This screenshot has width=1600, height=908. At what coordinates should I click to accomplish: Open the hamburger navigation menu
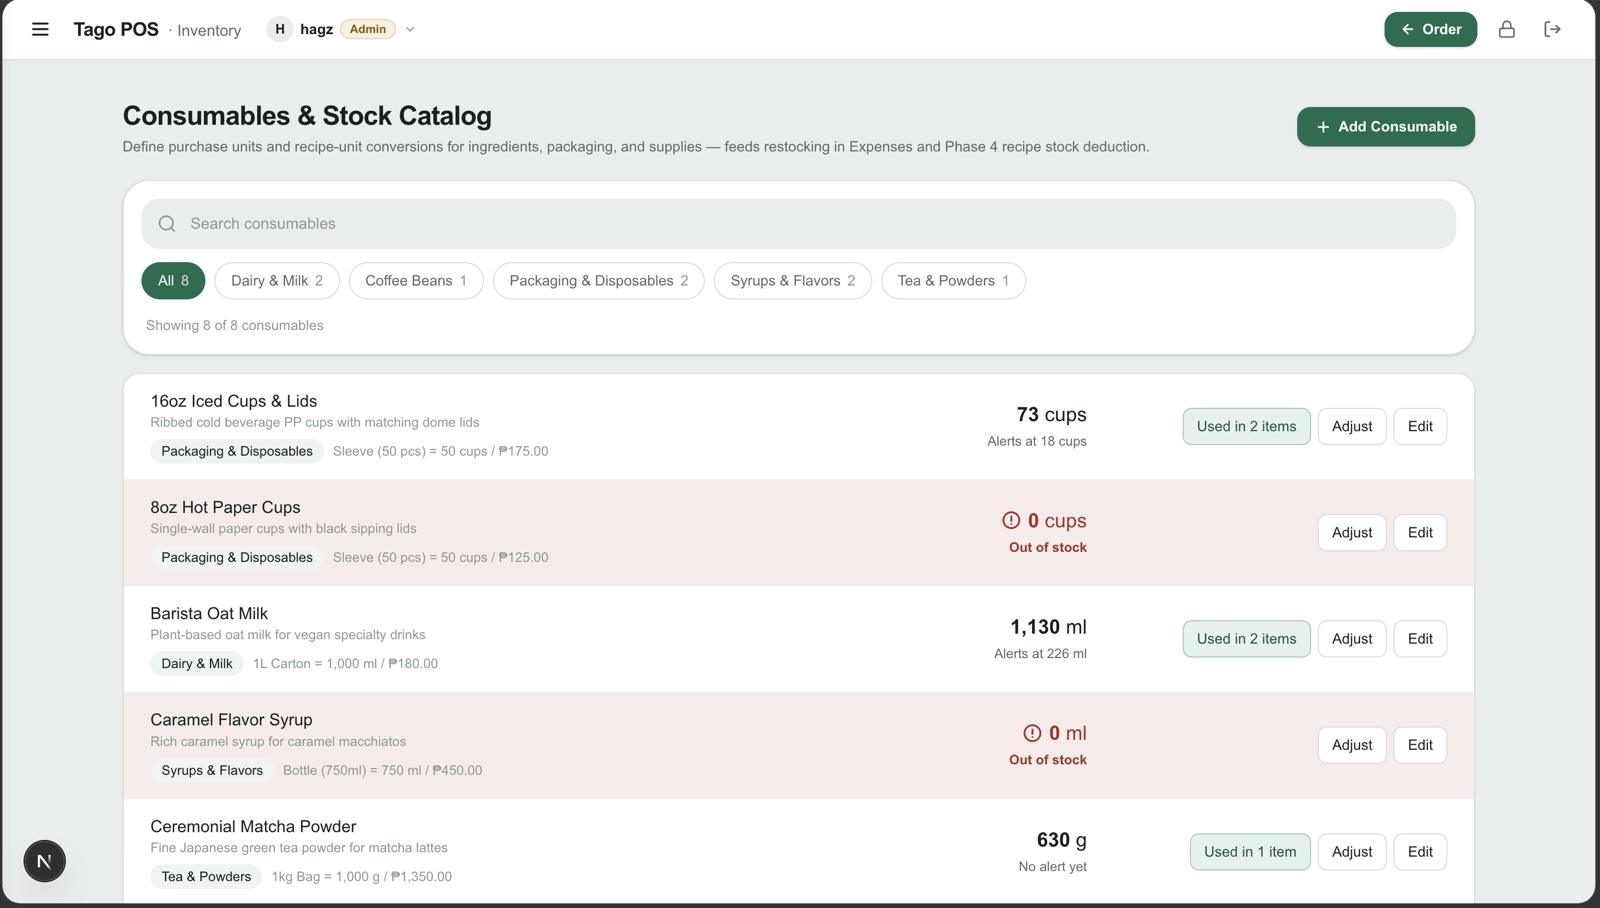coord(40,29)
